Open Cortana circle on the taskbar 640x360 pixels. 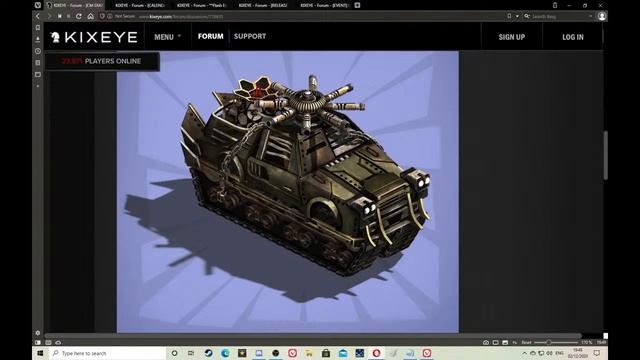coord(174,353)
